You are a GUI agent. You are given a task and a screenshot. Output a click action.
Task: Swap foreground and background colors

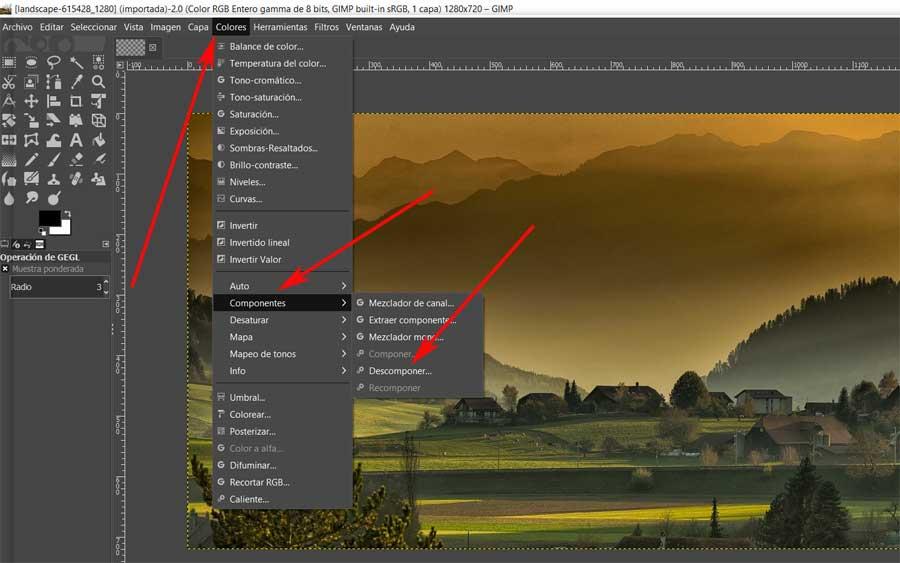click(67, 214)
